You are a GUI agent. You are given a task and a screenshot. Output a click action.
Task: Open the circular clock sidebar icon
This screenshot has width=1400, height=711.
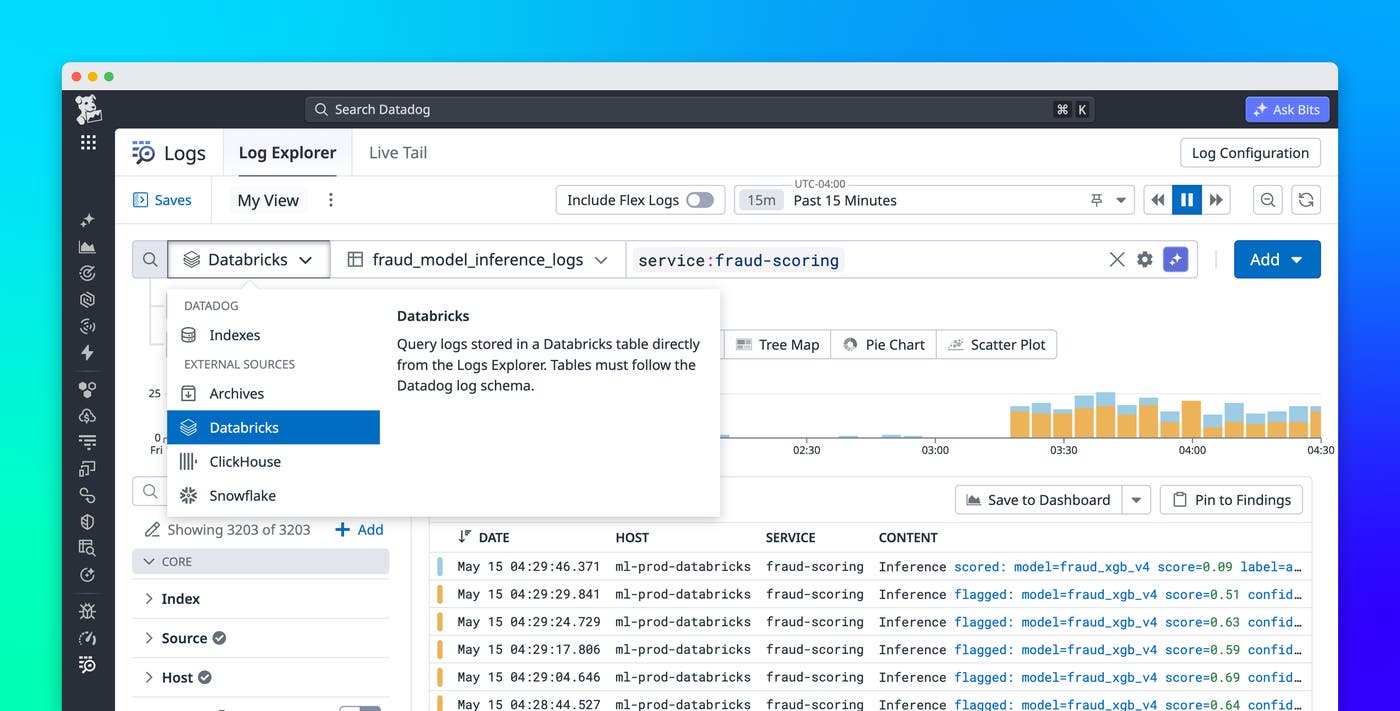point(88,575)
